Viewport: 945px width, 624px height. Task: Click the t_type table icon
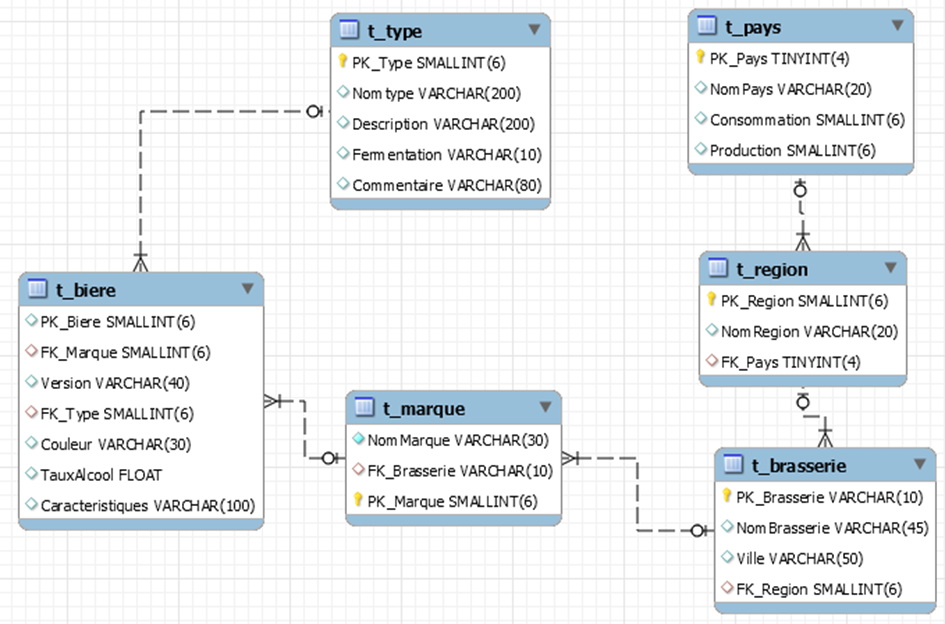pyautogui.click(x=349, y=31)
